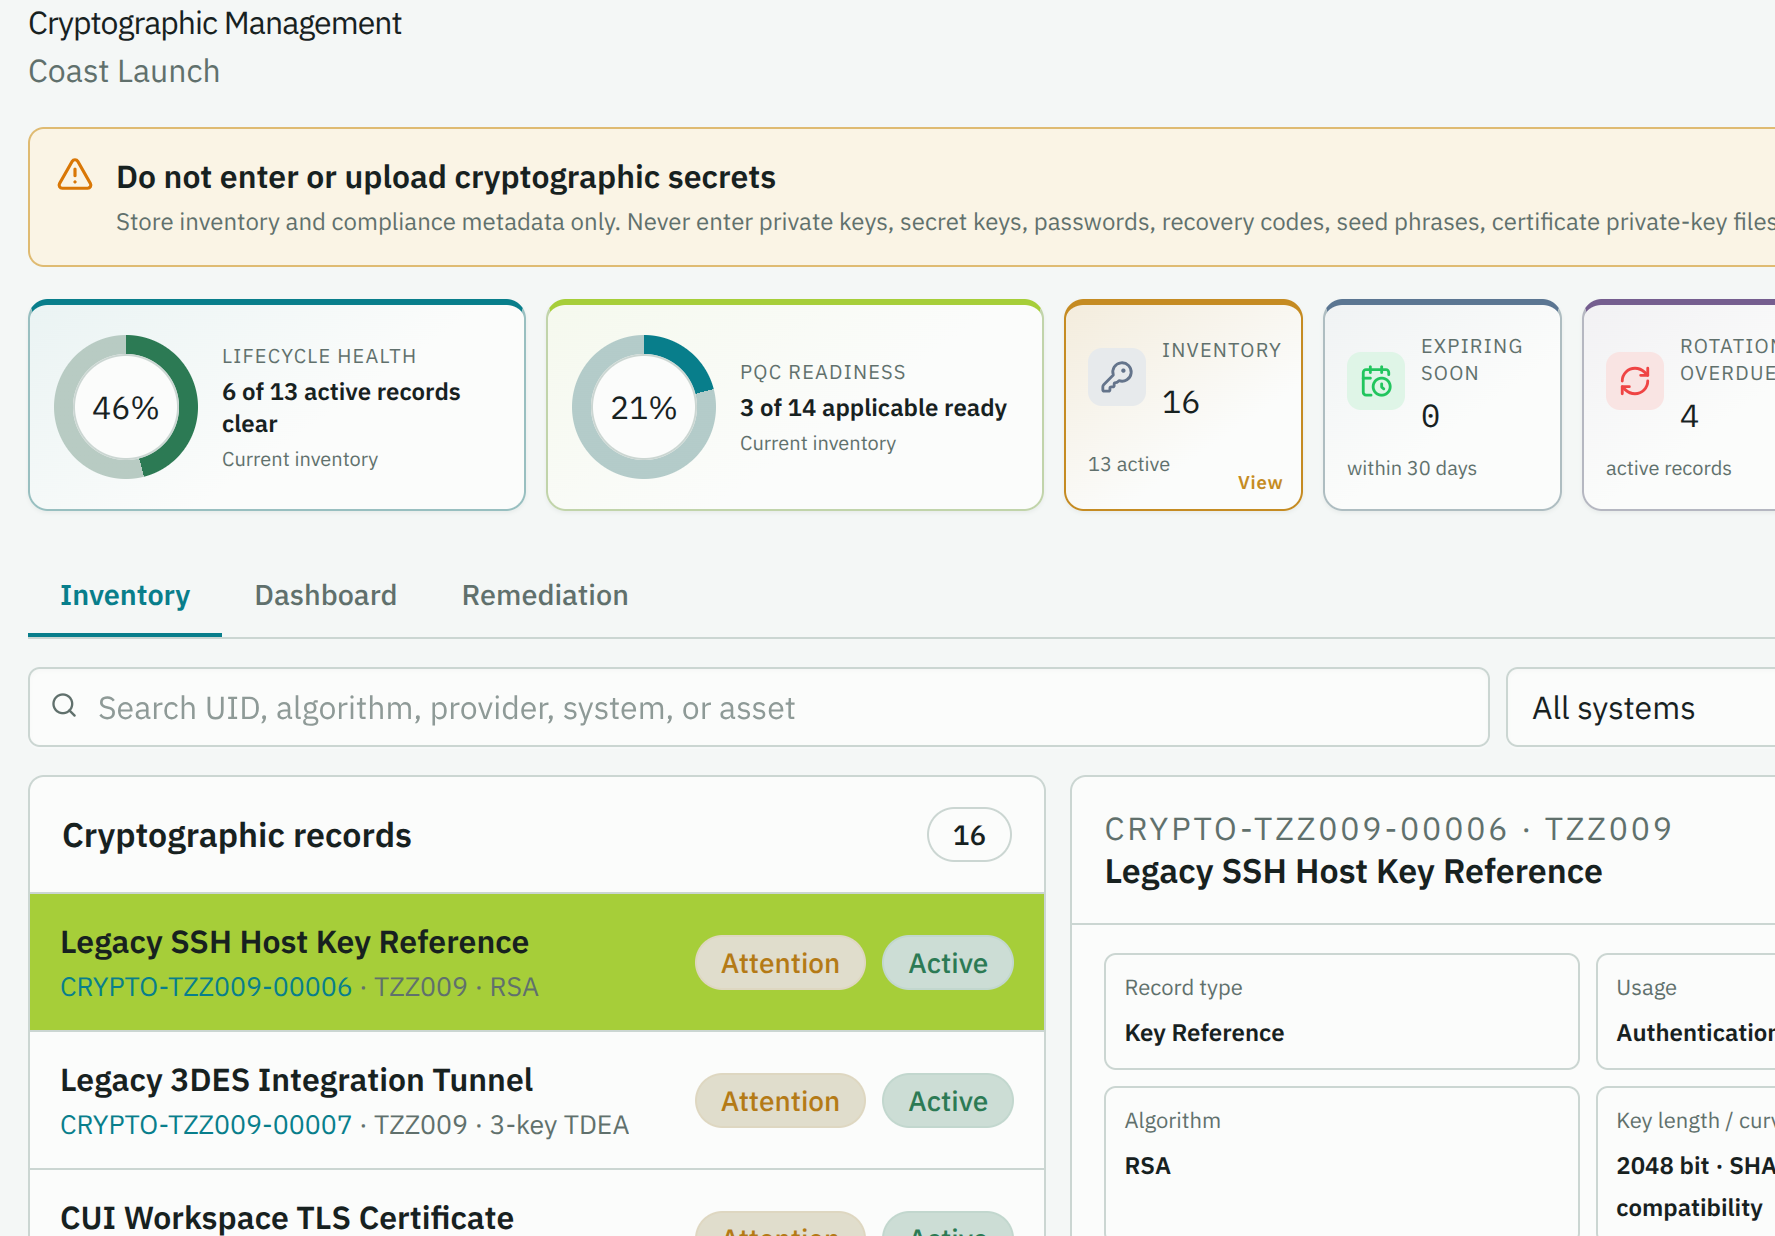Click the Lifecycle Health summary card title

pos(319,356)
